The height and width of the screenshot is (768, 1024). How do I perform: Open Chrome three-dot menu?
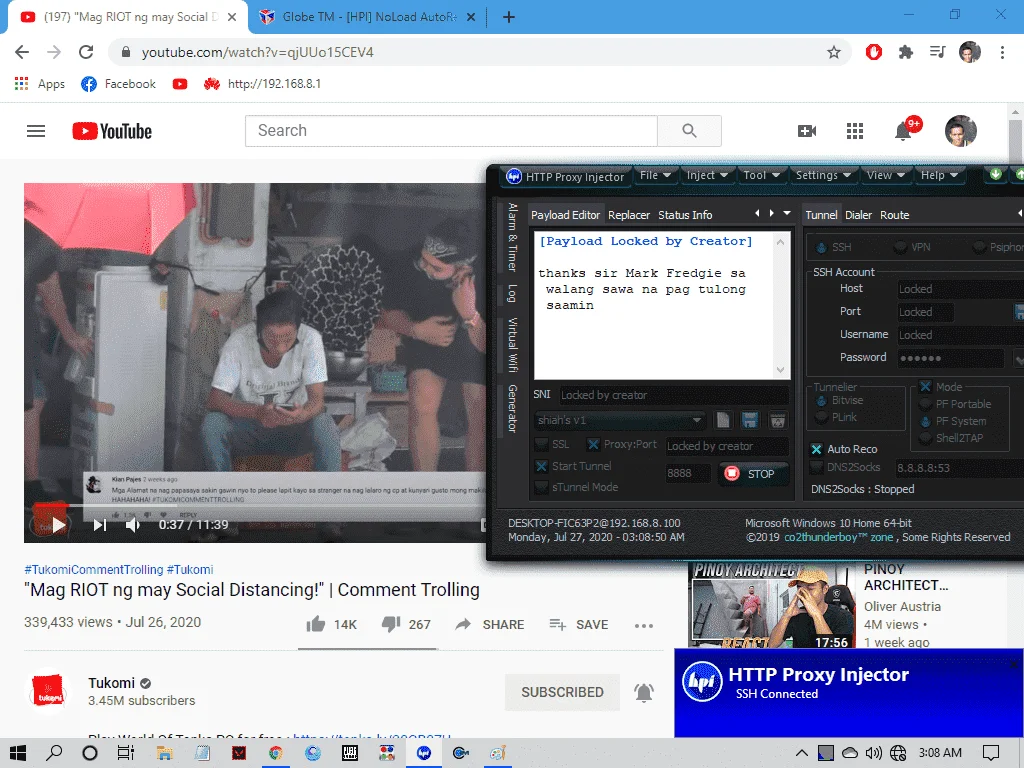1002,52
